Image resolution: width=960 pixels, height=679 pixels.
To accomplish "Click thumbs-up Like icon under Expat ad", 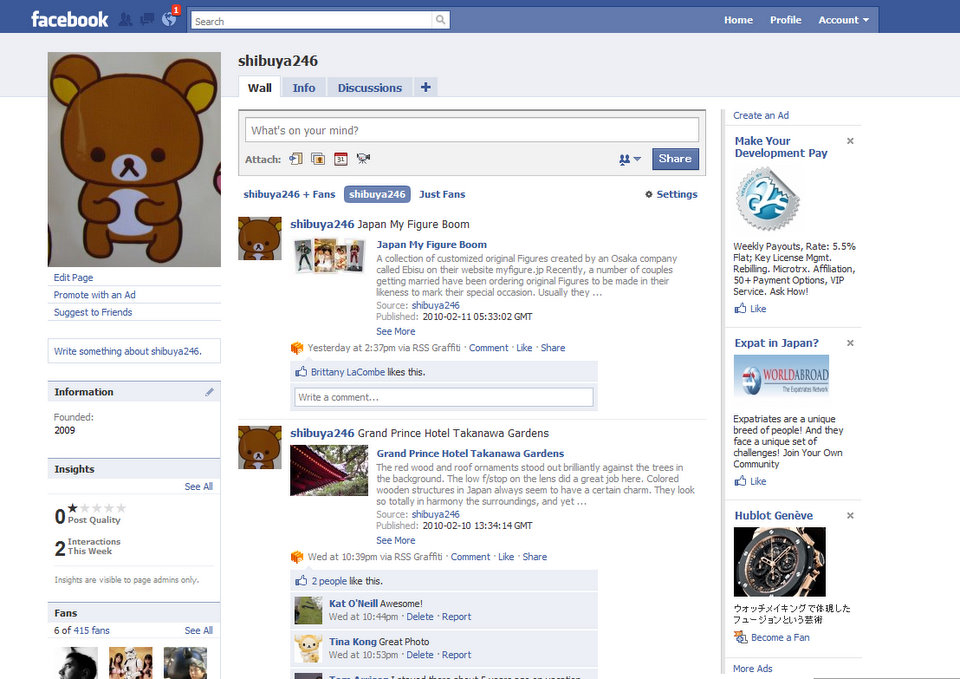I will [740, 481].
